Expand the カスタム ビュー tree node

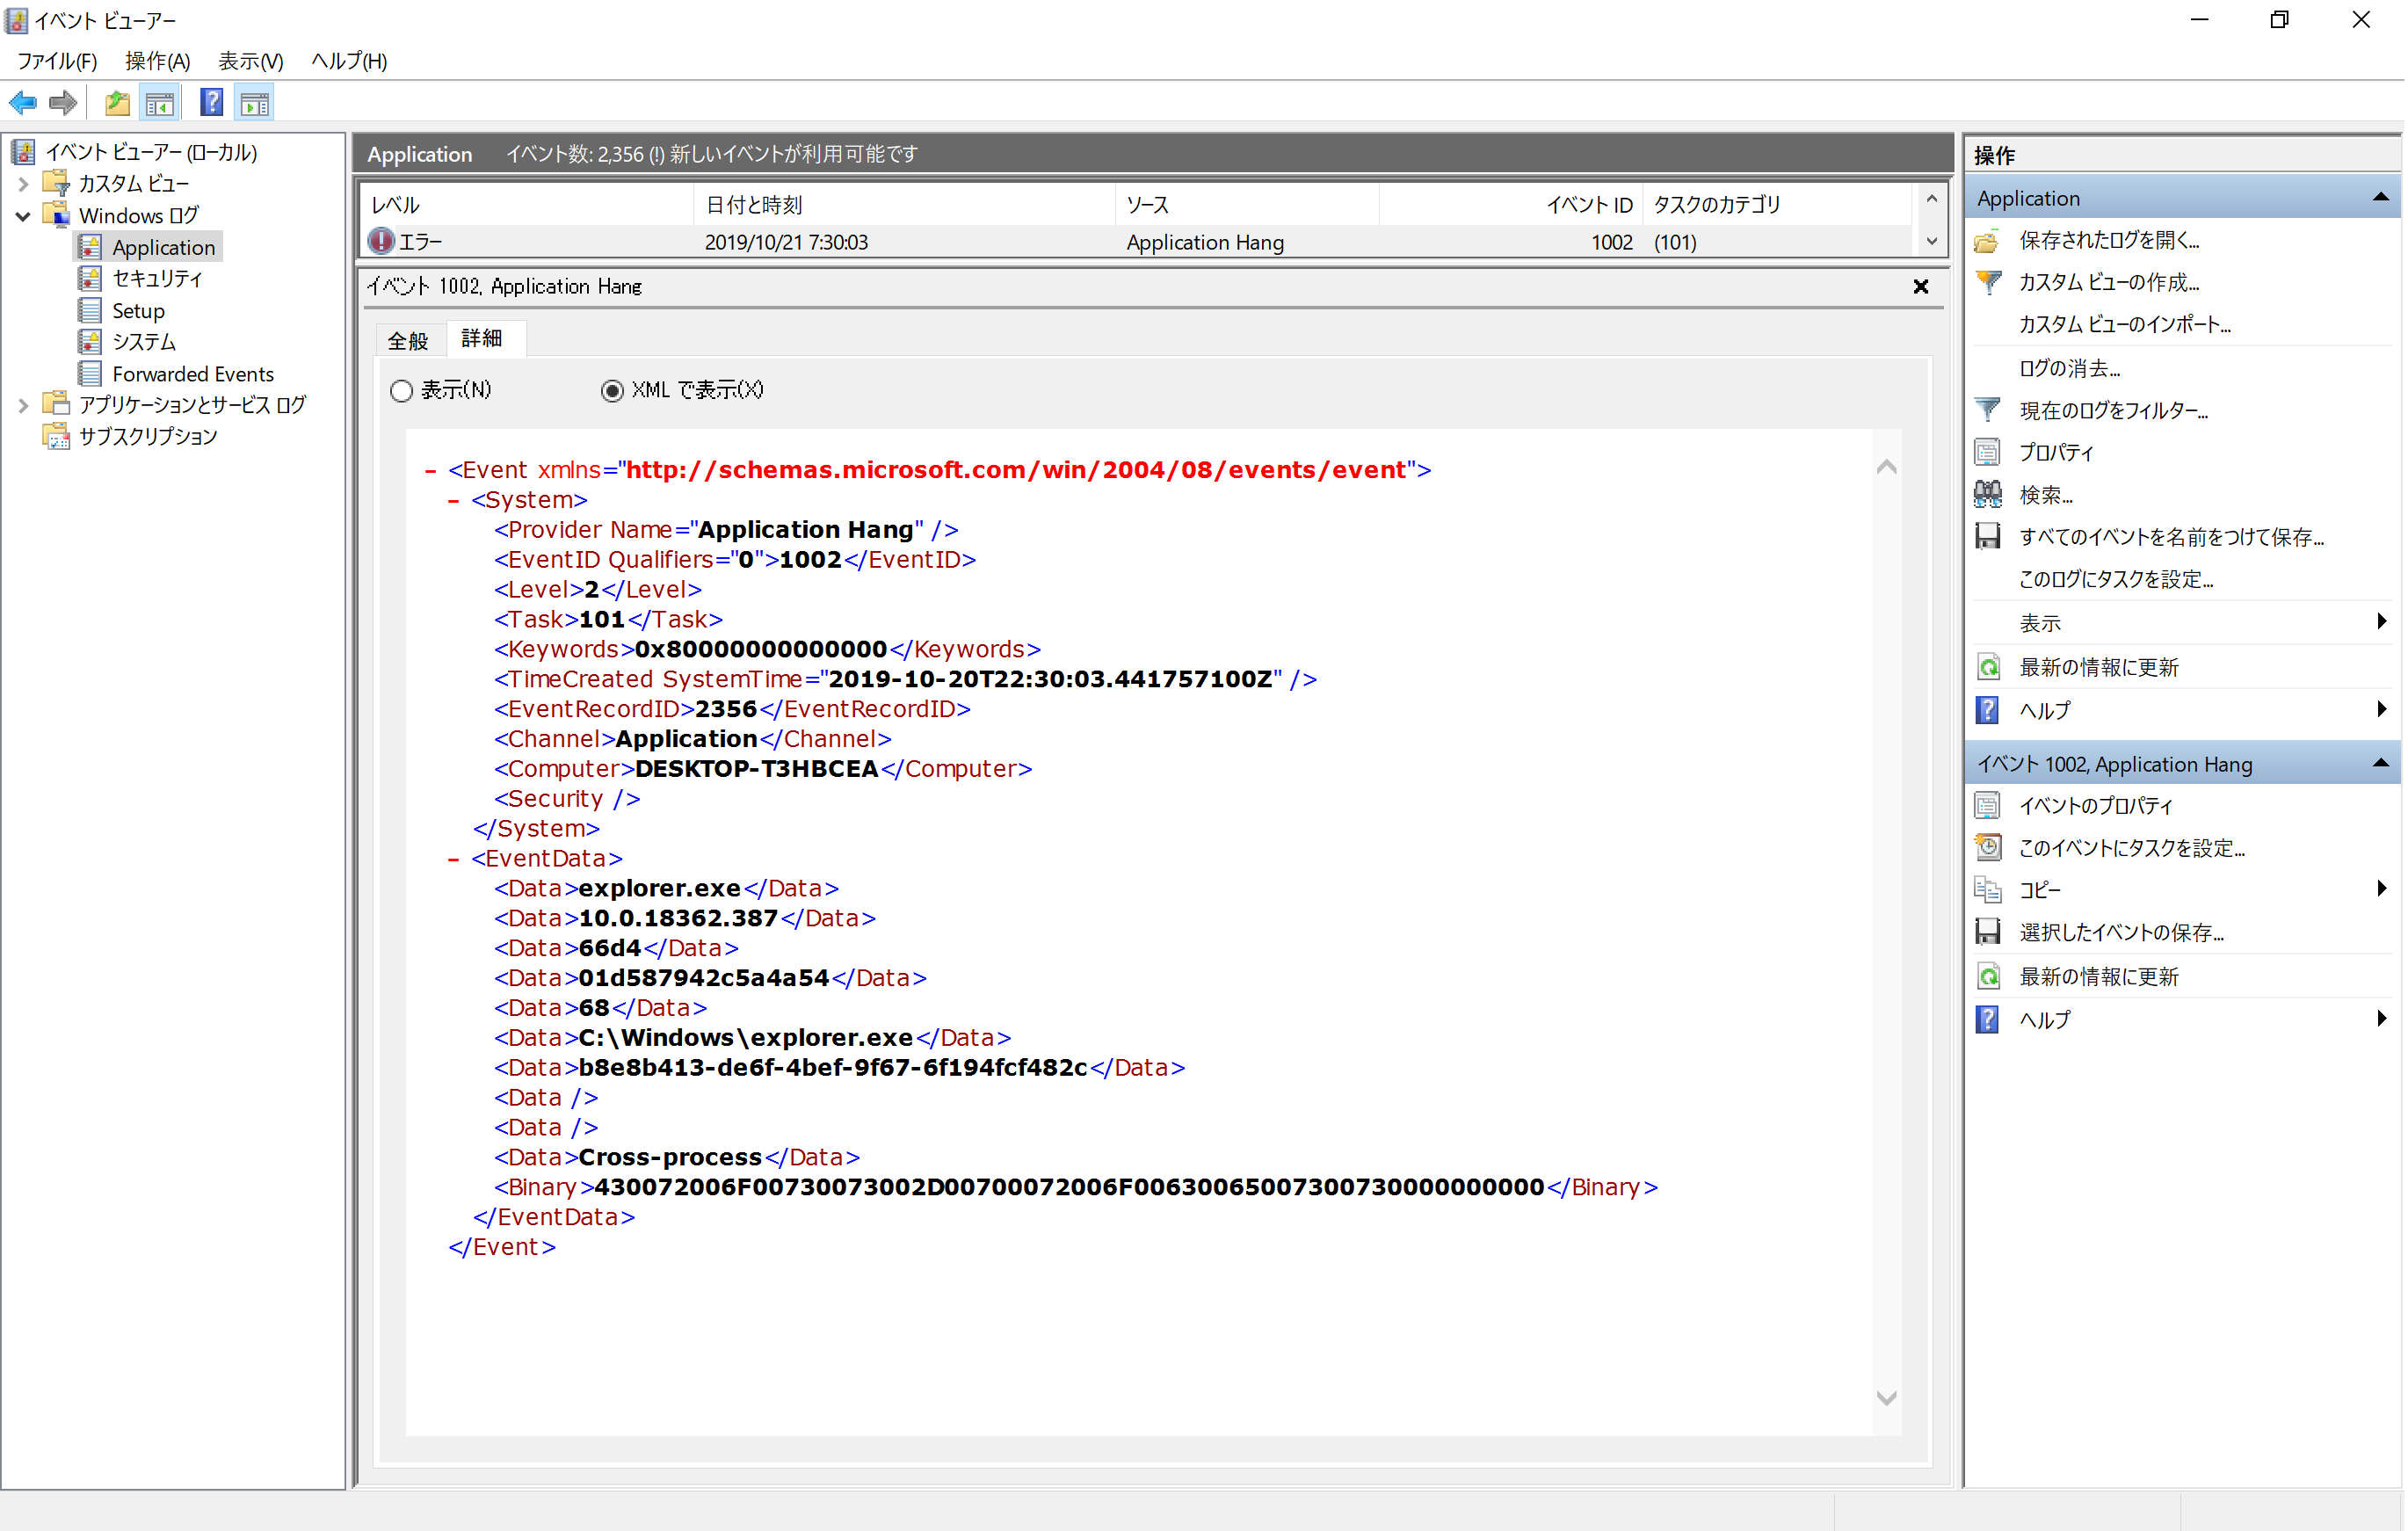pos(22,184)
